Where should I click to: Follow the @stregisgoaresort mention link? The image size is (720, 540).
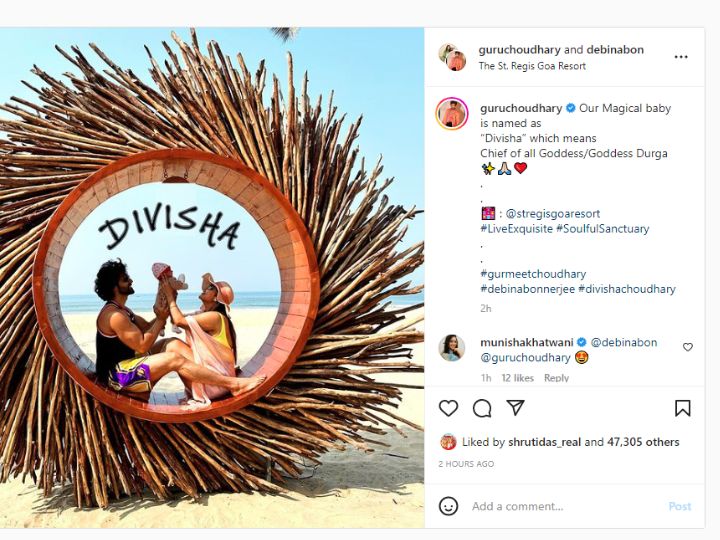click(552, 214)
